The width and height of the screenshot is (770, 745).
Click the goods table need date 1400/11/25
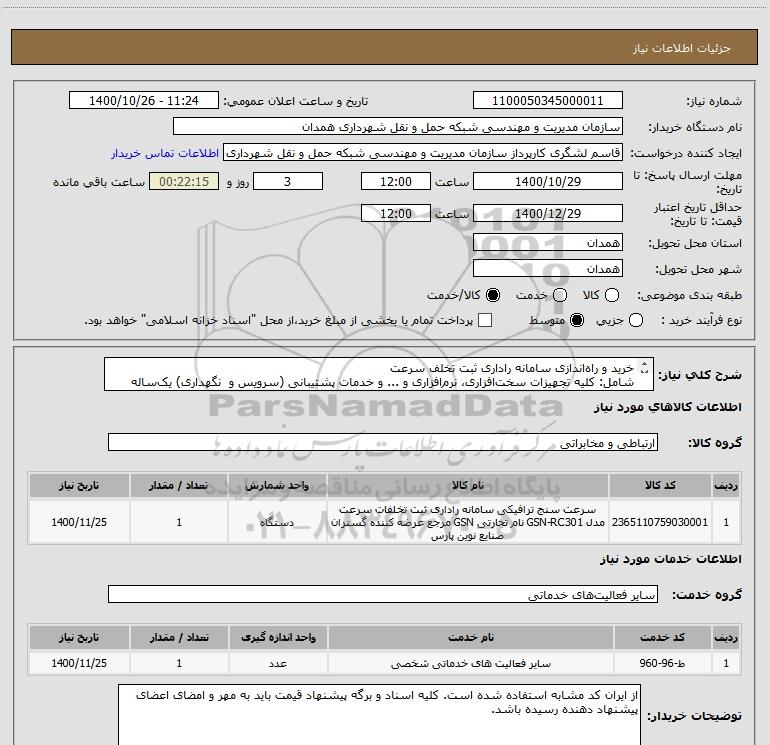coord(79,522)
